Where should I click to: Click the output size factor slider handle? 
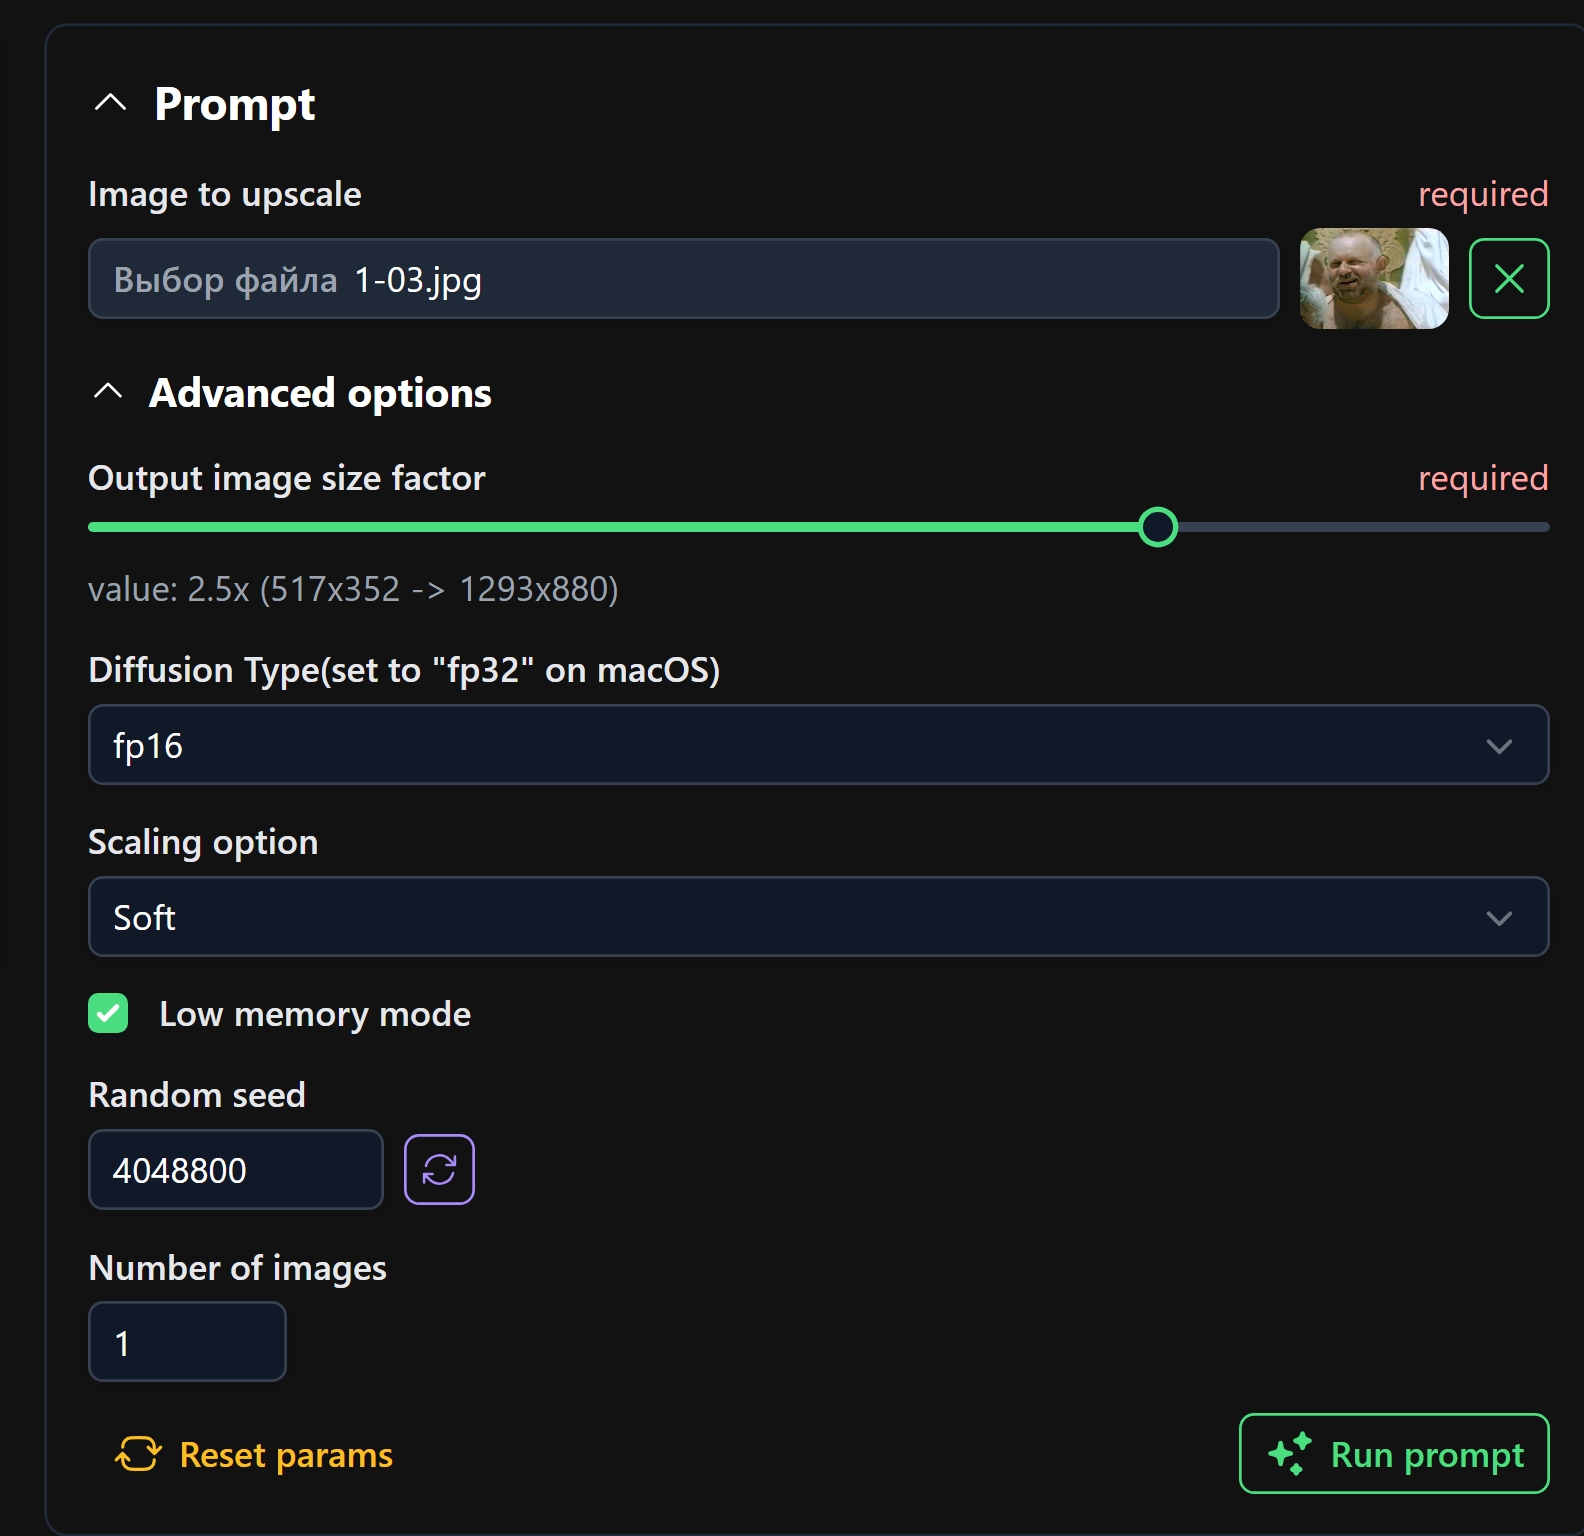1157,527
